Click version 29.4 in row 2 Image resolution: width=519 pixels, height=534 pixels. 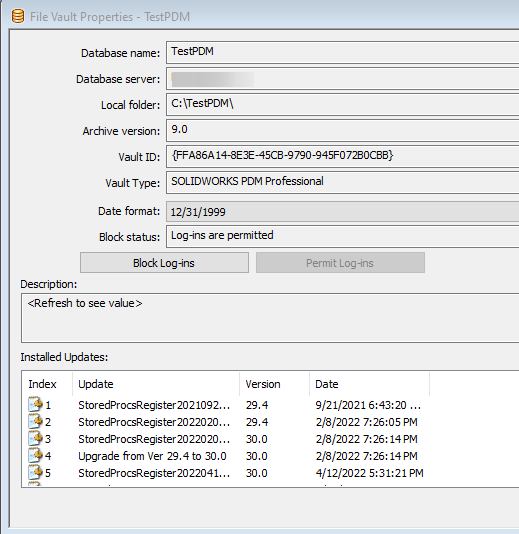257,422
